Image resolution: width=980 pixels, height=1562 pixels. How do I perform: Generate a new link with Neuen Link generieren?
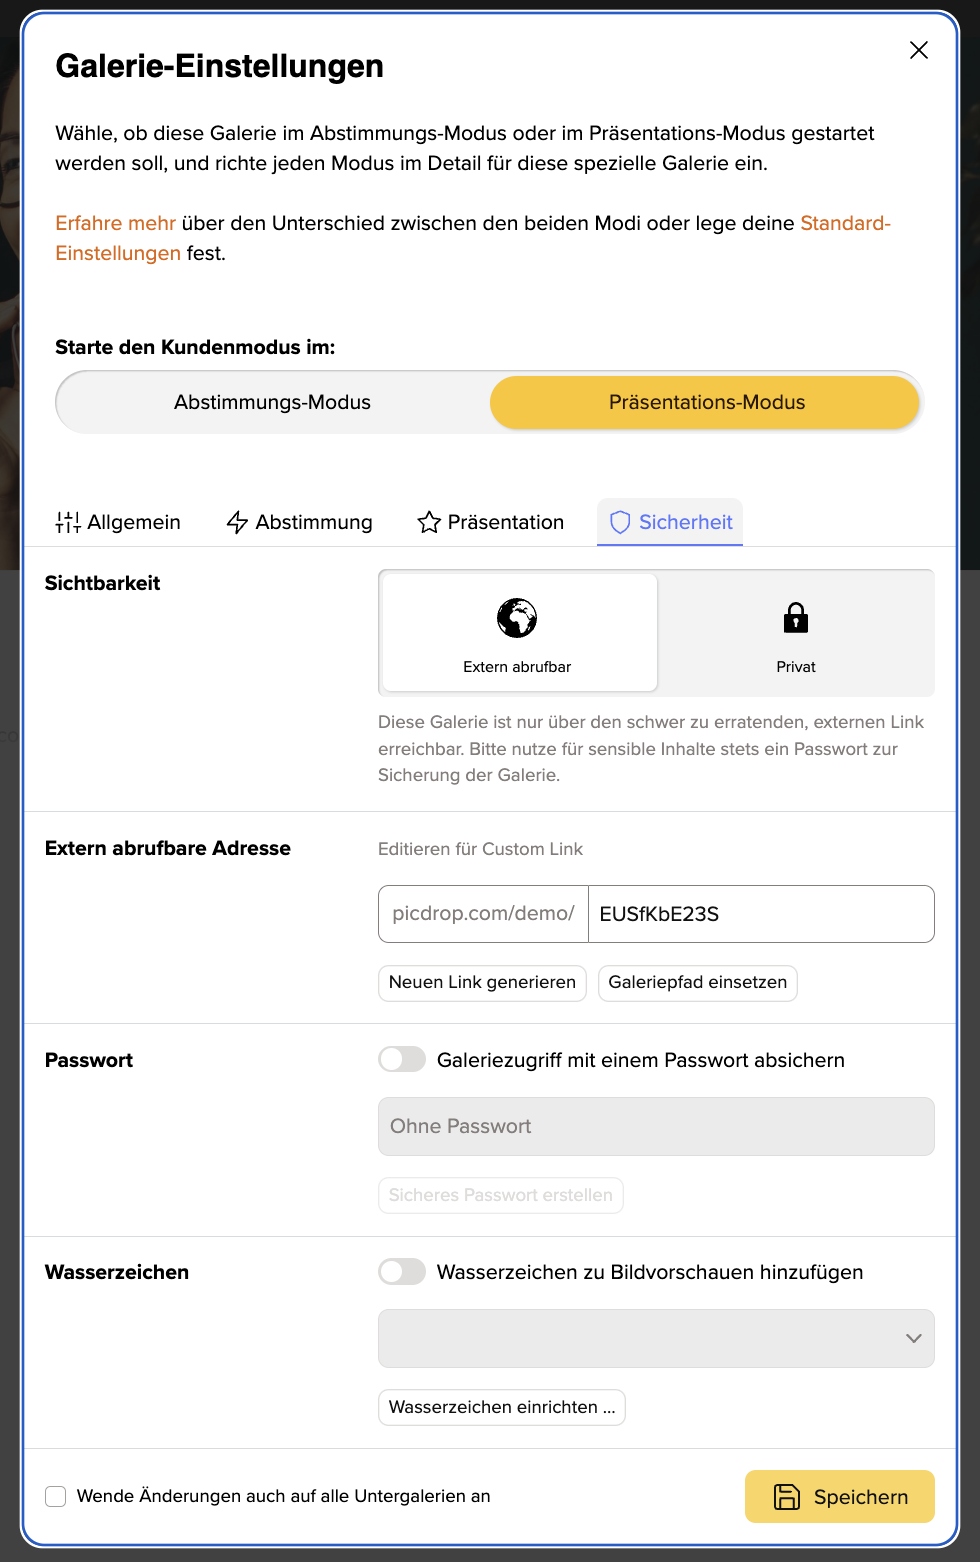(482, 982)
